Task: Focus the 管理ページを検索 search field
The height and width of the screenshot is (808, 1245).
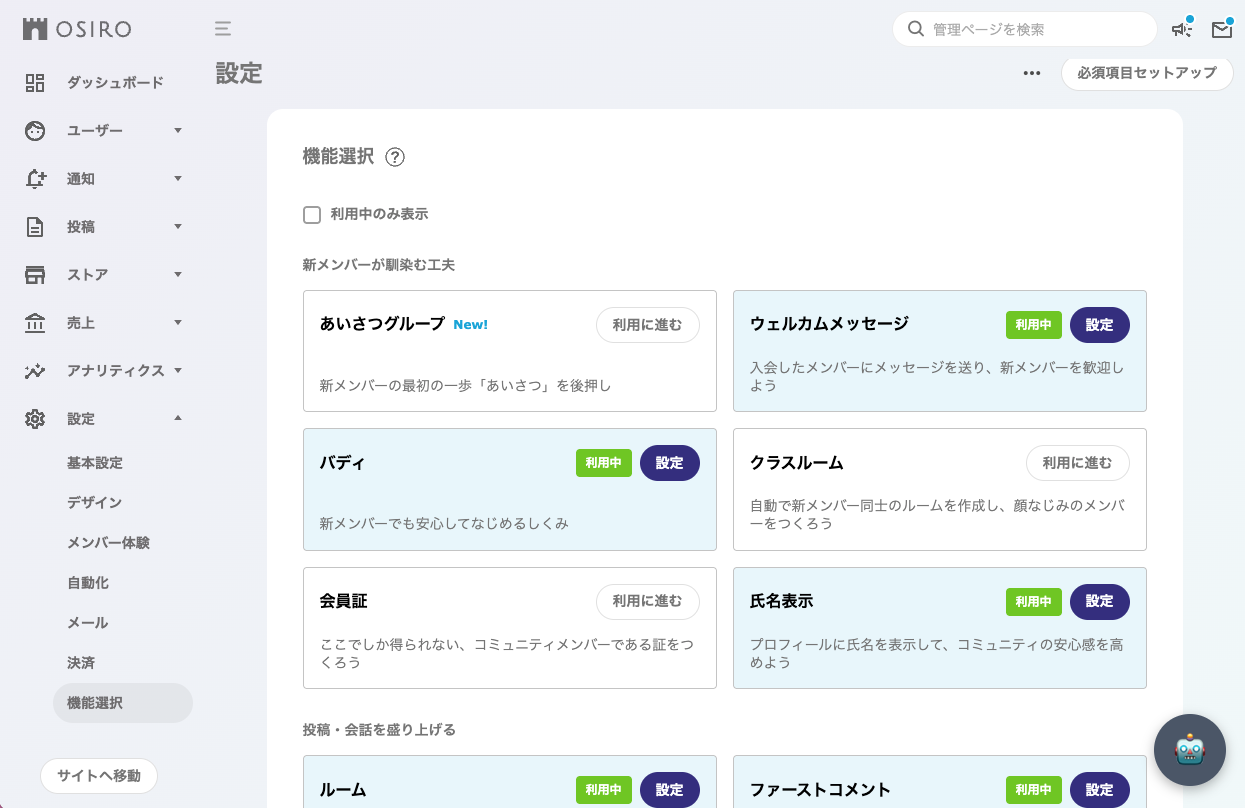Action: coord(1025,29)
